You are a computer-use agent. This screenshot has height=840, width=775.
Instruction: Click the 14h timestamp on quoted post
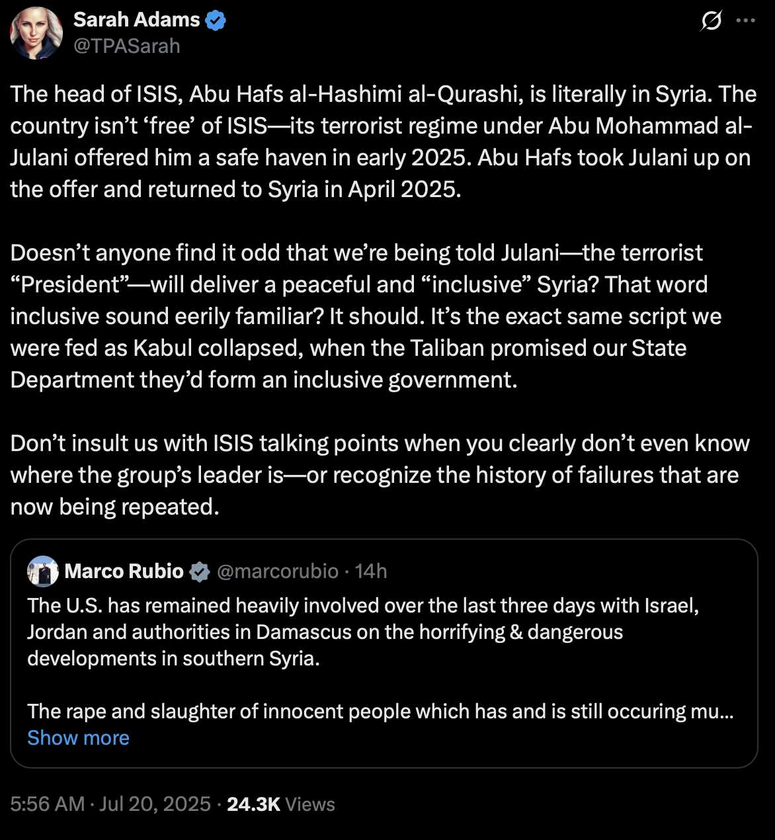[x=371, y=572]
